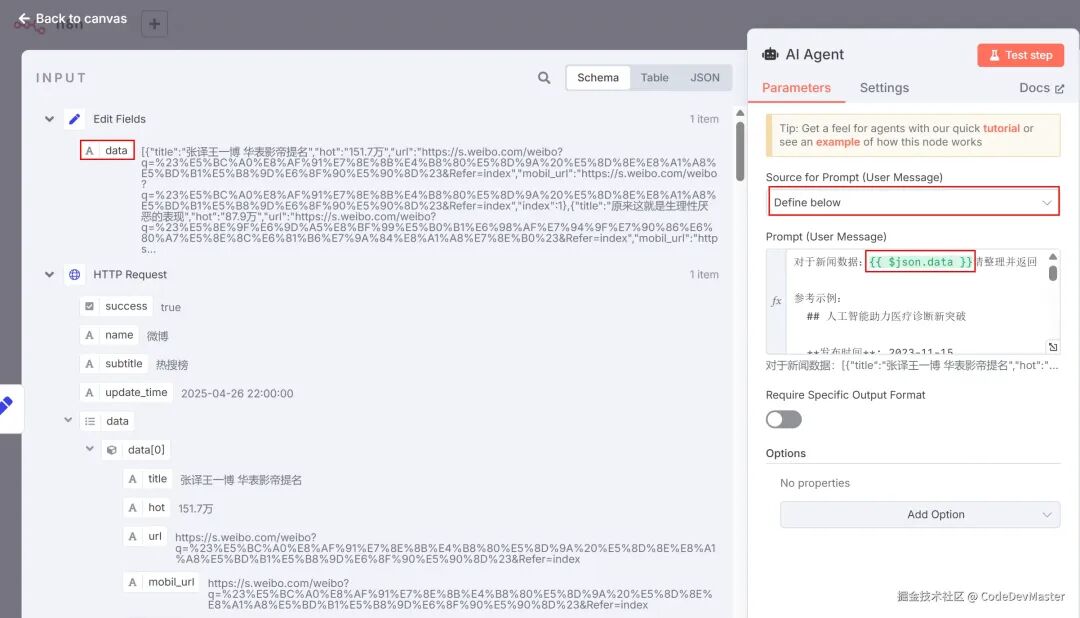Viewport: 1080px width, 618px height.
Task: Click the back arrow beside Back to canvas
Action: pos(25,18)
